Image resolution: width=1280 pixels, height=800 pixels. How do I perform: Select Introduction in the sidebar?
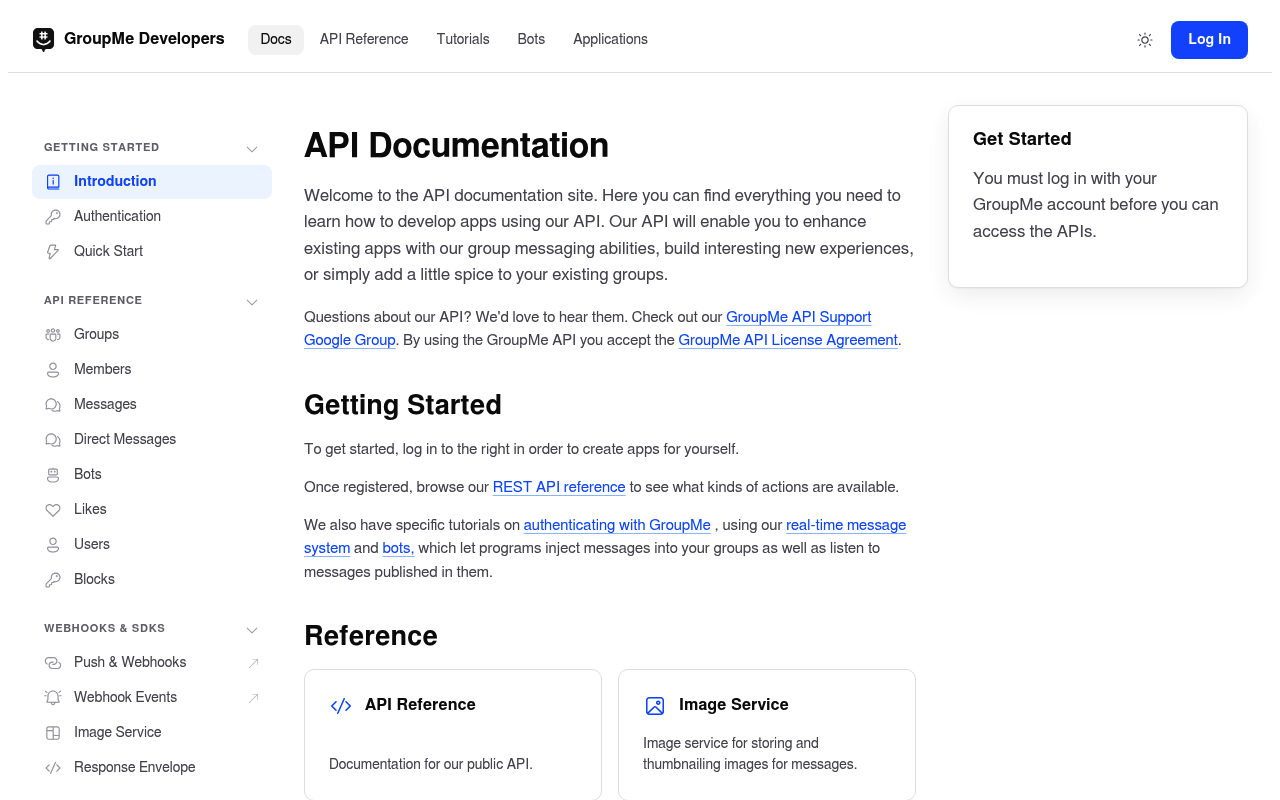[152, 181]
